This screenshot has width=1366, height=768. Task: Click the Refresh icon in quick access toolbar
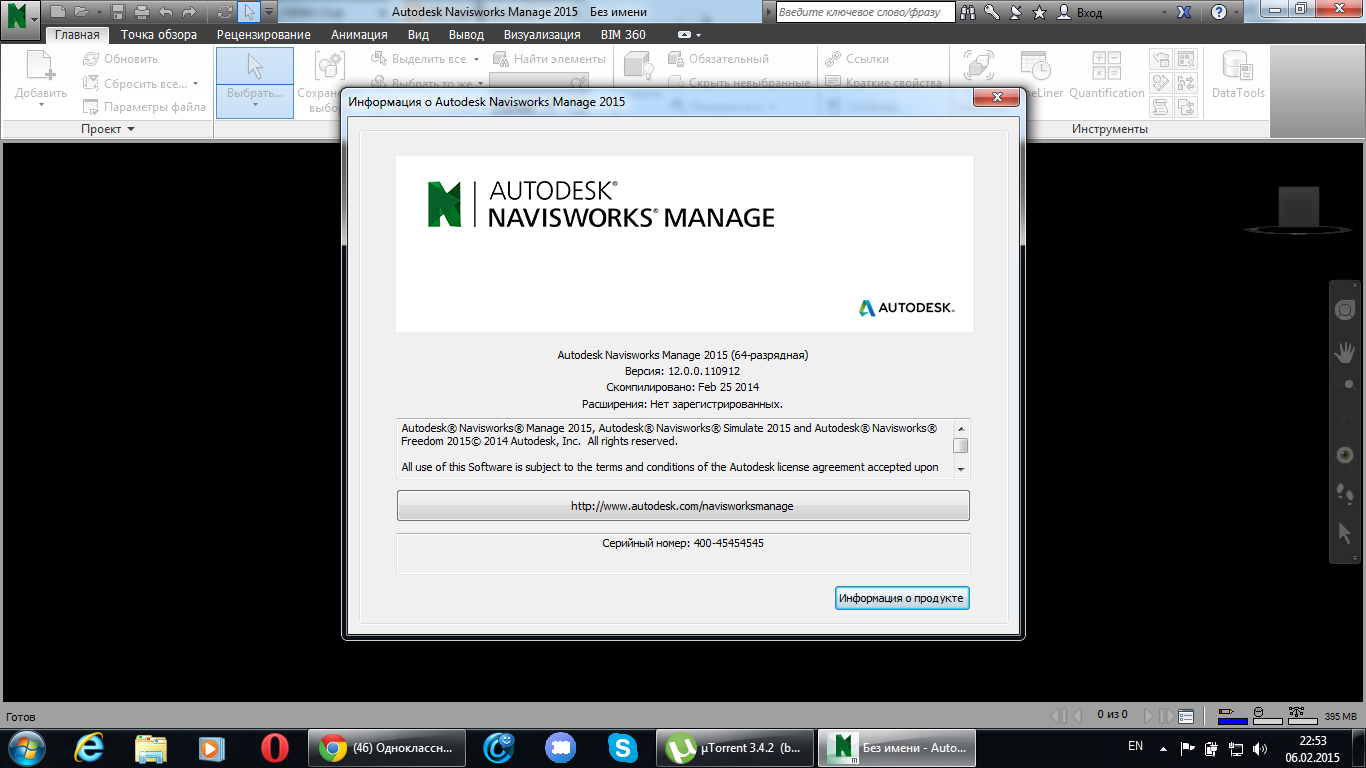pos(225,12)
